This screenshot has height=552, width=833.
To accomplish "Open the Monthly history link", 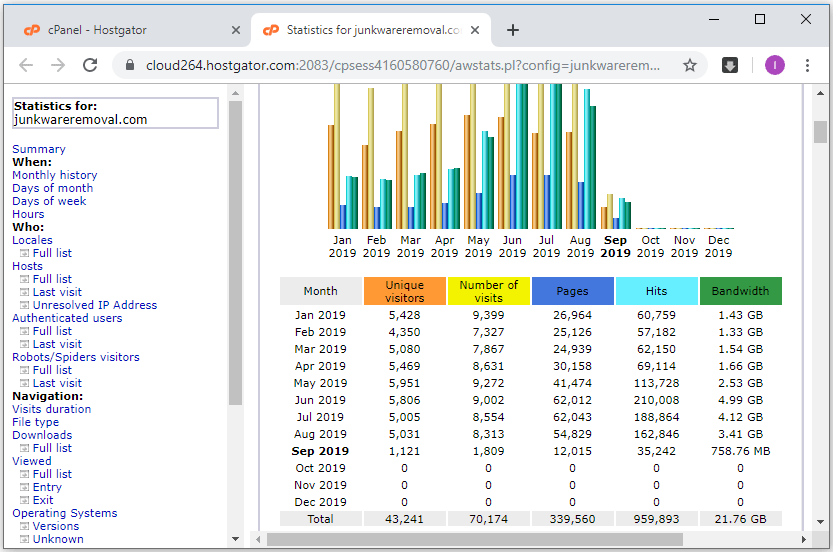I will (x=55, y=175).
